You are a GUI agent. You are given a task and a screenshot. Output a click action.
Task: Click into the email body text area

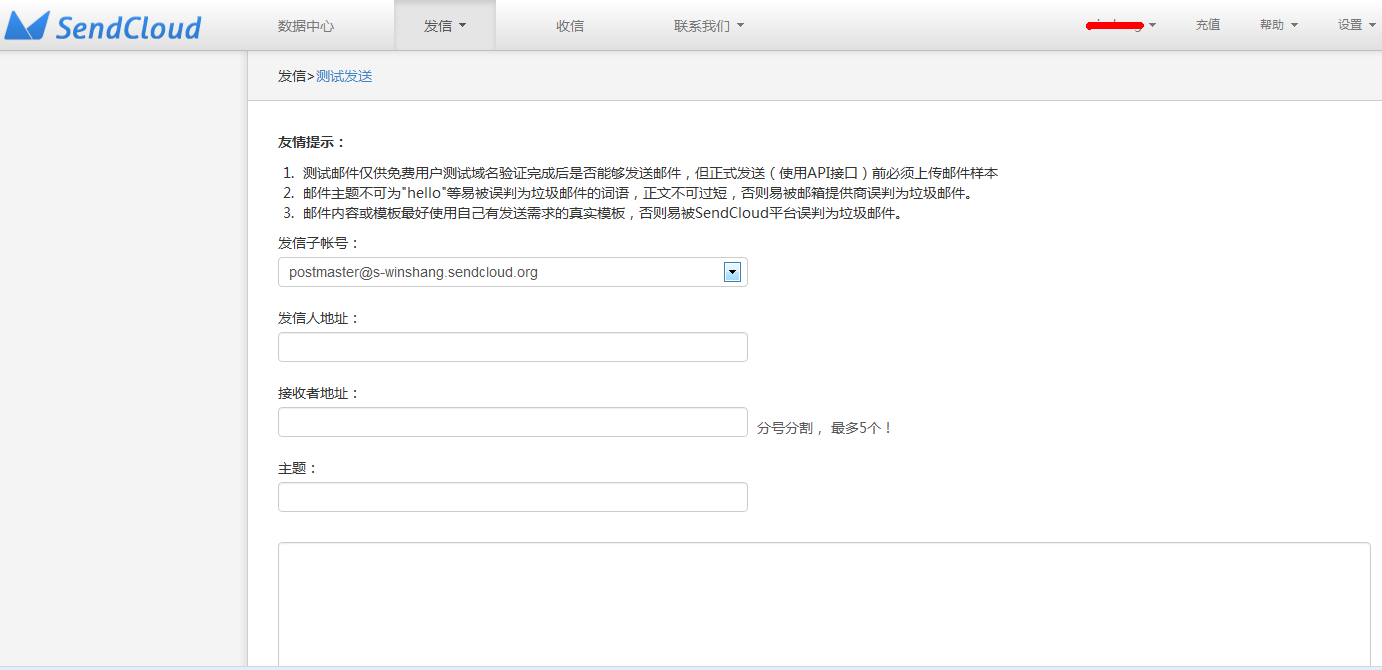point(824,605)
